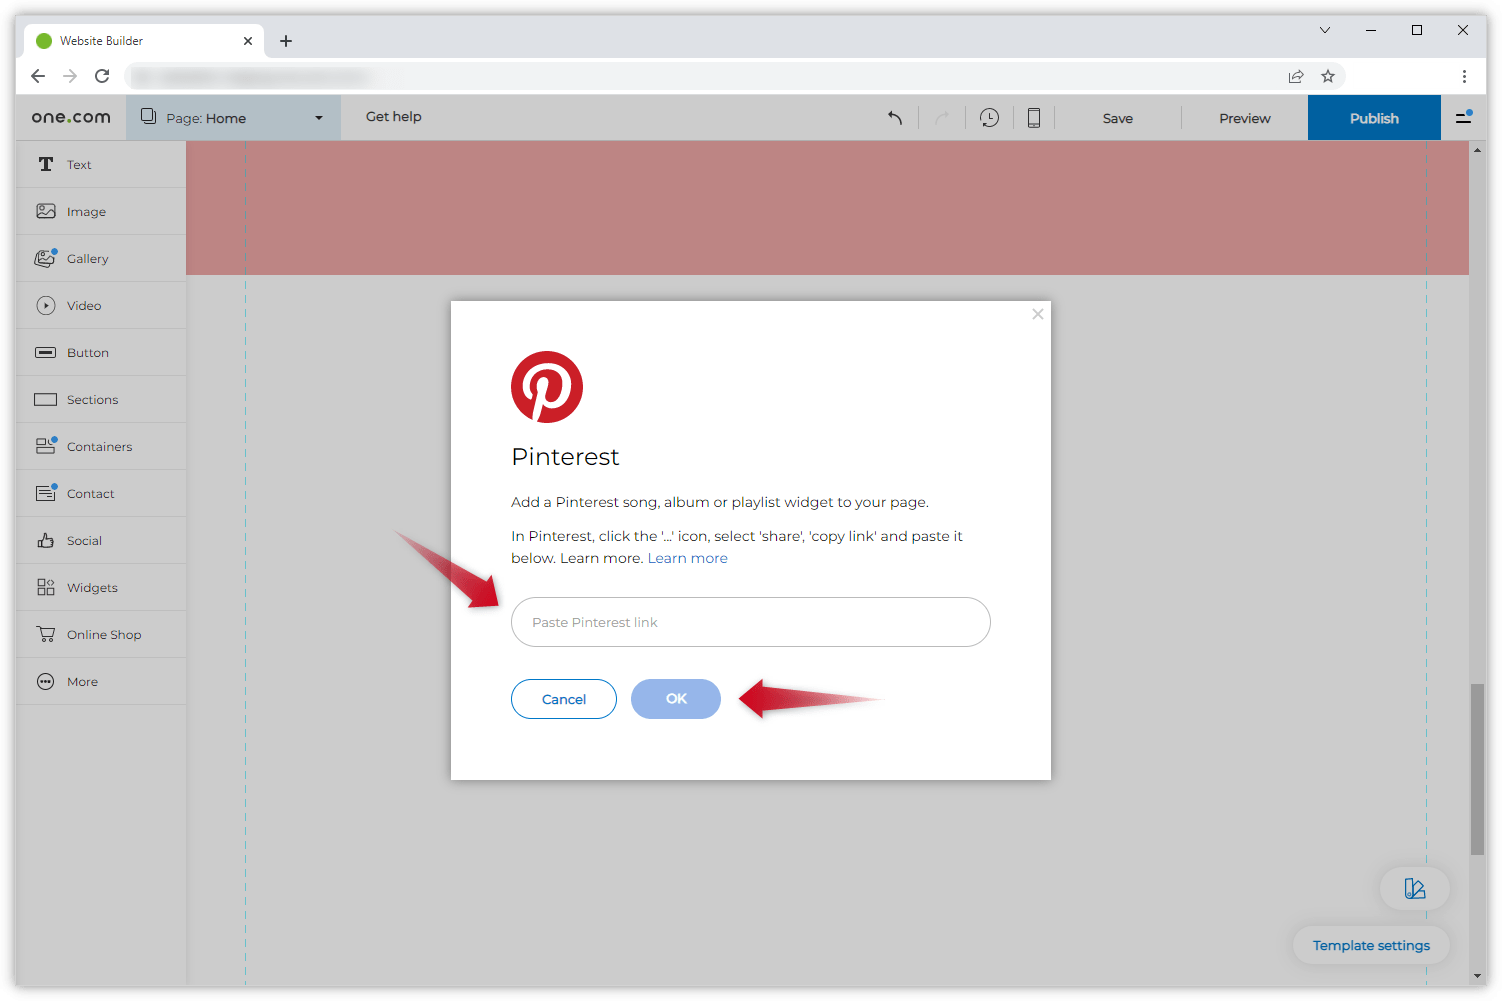Open the Image tool in the sidebar
Viewport: 1502px width, 1001px height.
[x=87, y=211]
